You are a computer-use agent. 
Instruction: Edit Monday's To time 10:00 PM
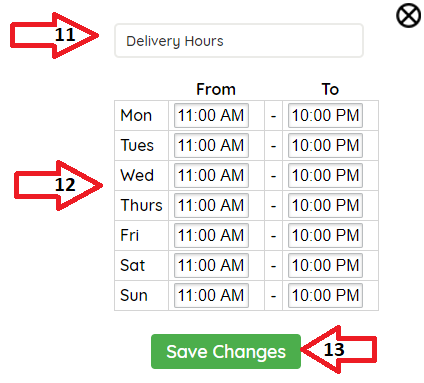325,115
